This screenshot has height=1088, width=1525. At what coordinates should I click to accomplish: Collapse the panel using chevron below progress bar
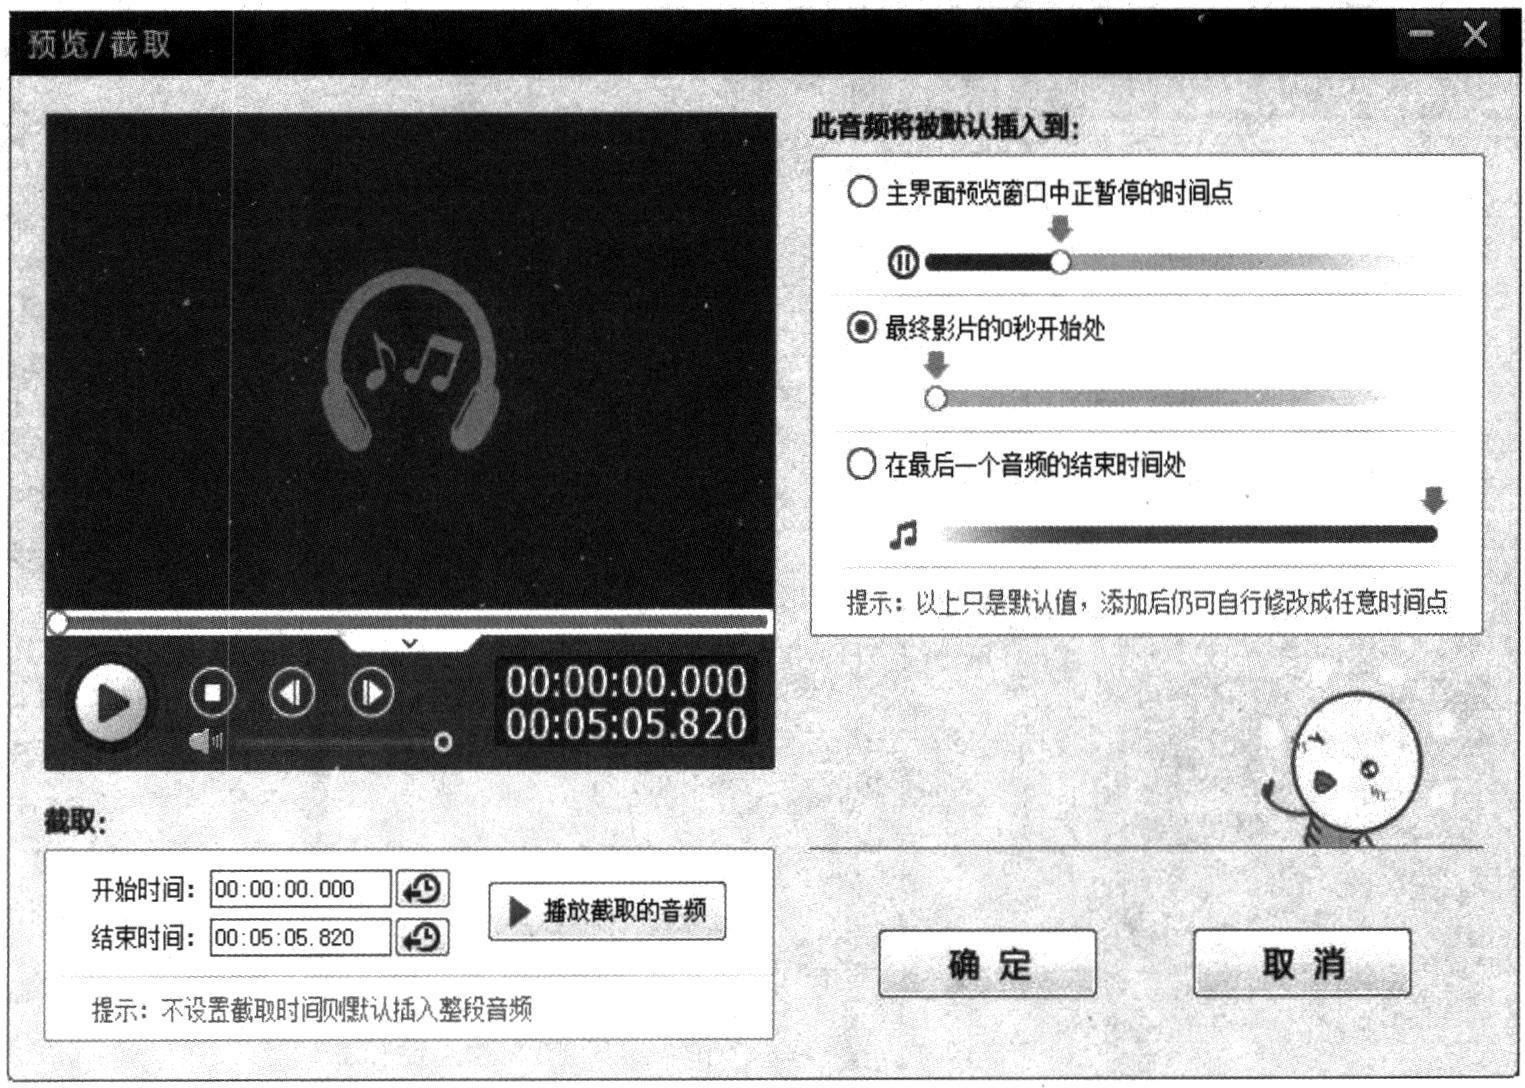click(x=409, y=643)
